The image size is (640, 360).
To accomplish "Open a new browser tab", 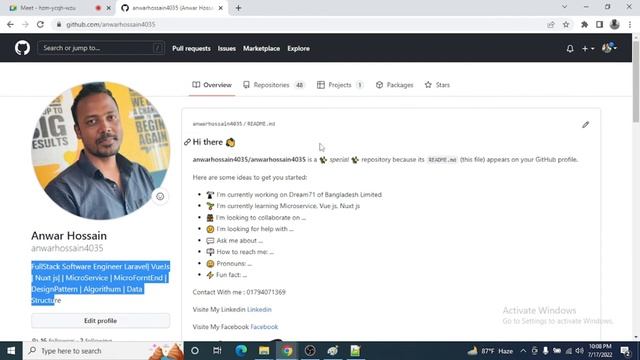I will (x=238, y=8).
